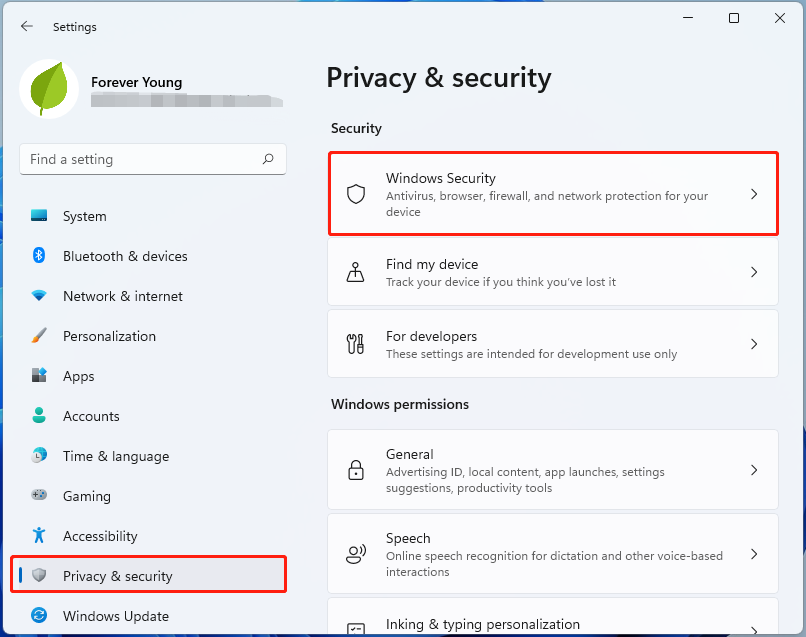Click the Personalization paintbrush icon
The width and height of the screenshot is (806, 637).
pyautogui.click(x=39, y=336)
